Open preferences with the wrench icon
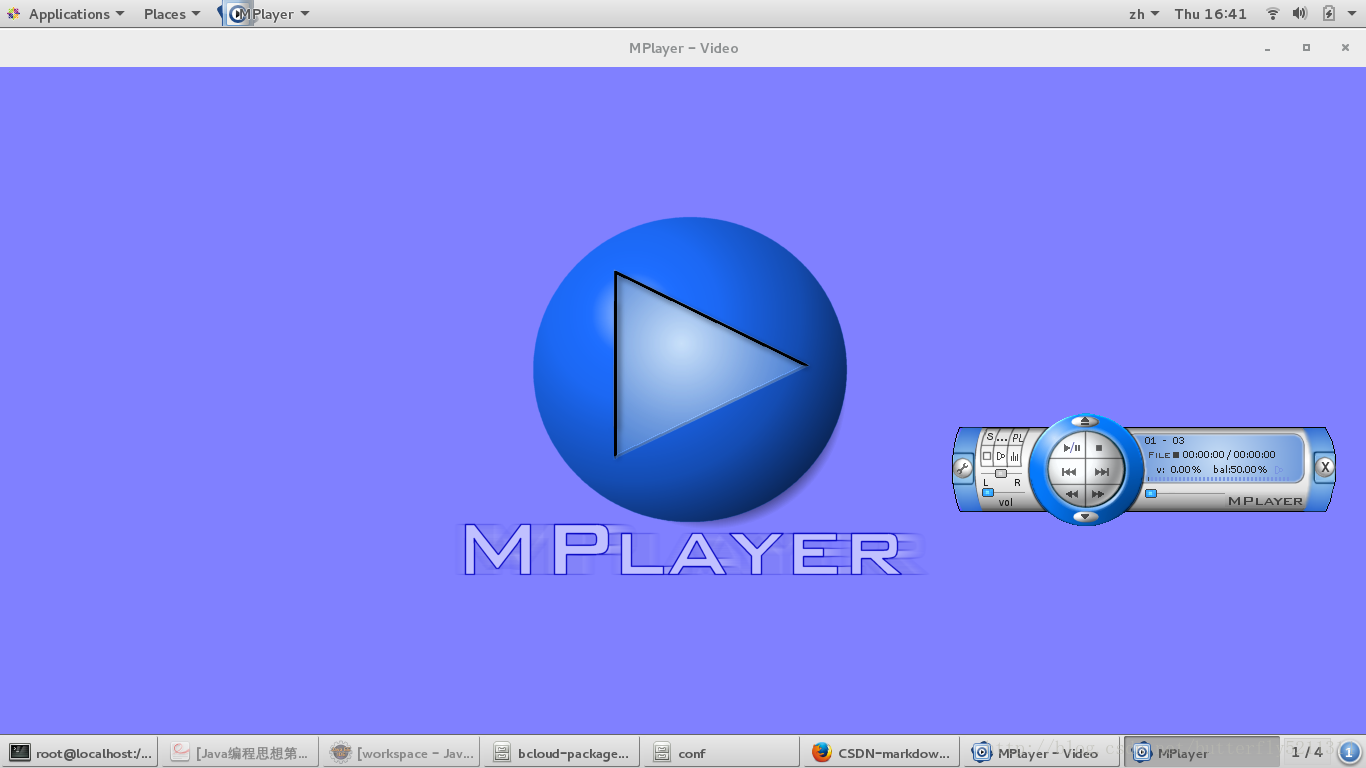Image resolution: width=1366 pixels, height=768 pixels. (x=963, y=468)
